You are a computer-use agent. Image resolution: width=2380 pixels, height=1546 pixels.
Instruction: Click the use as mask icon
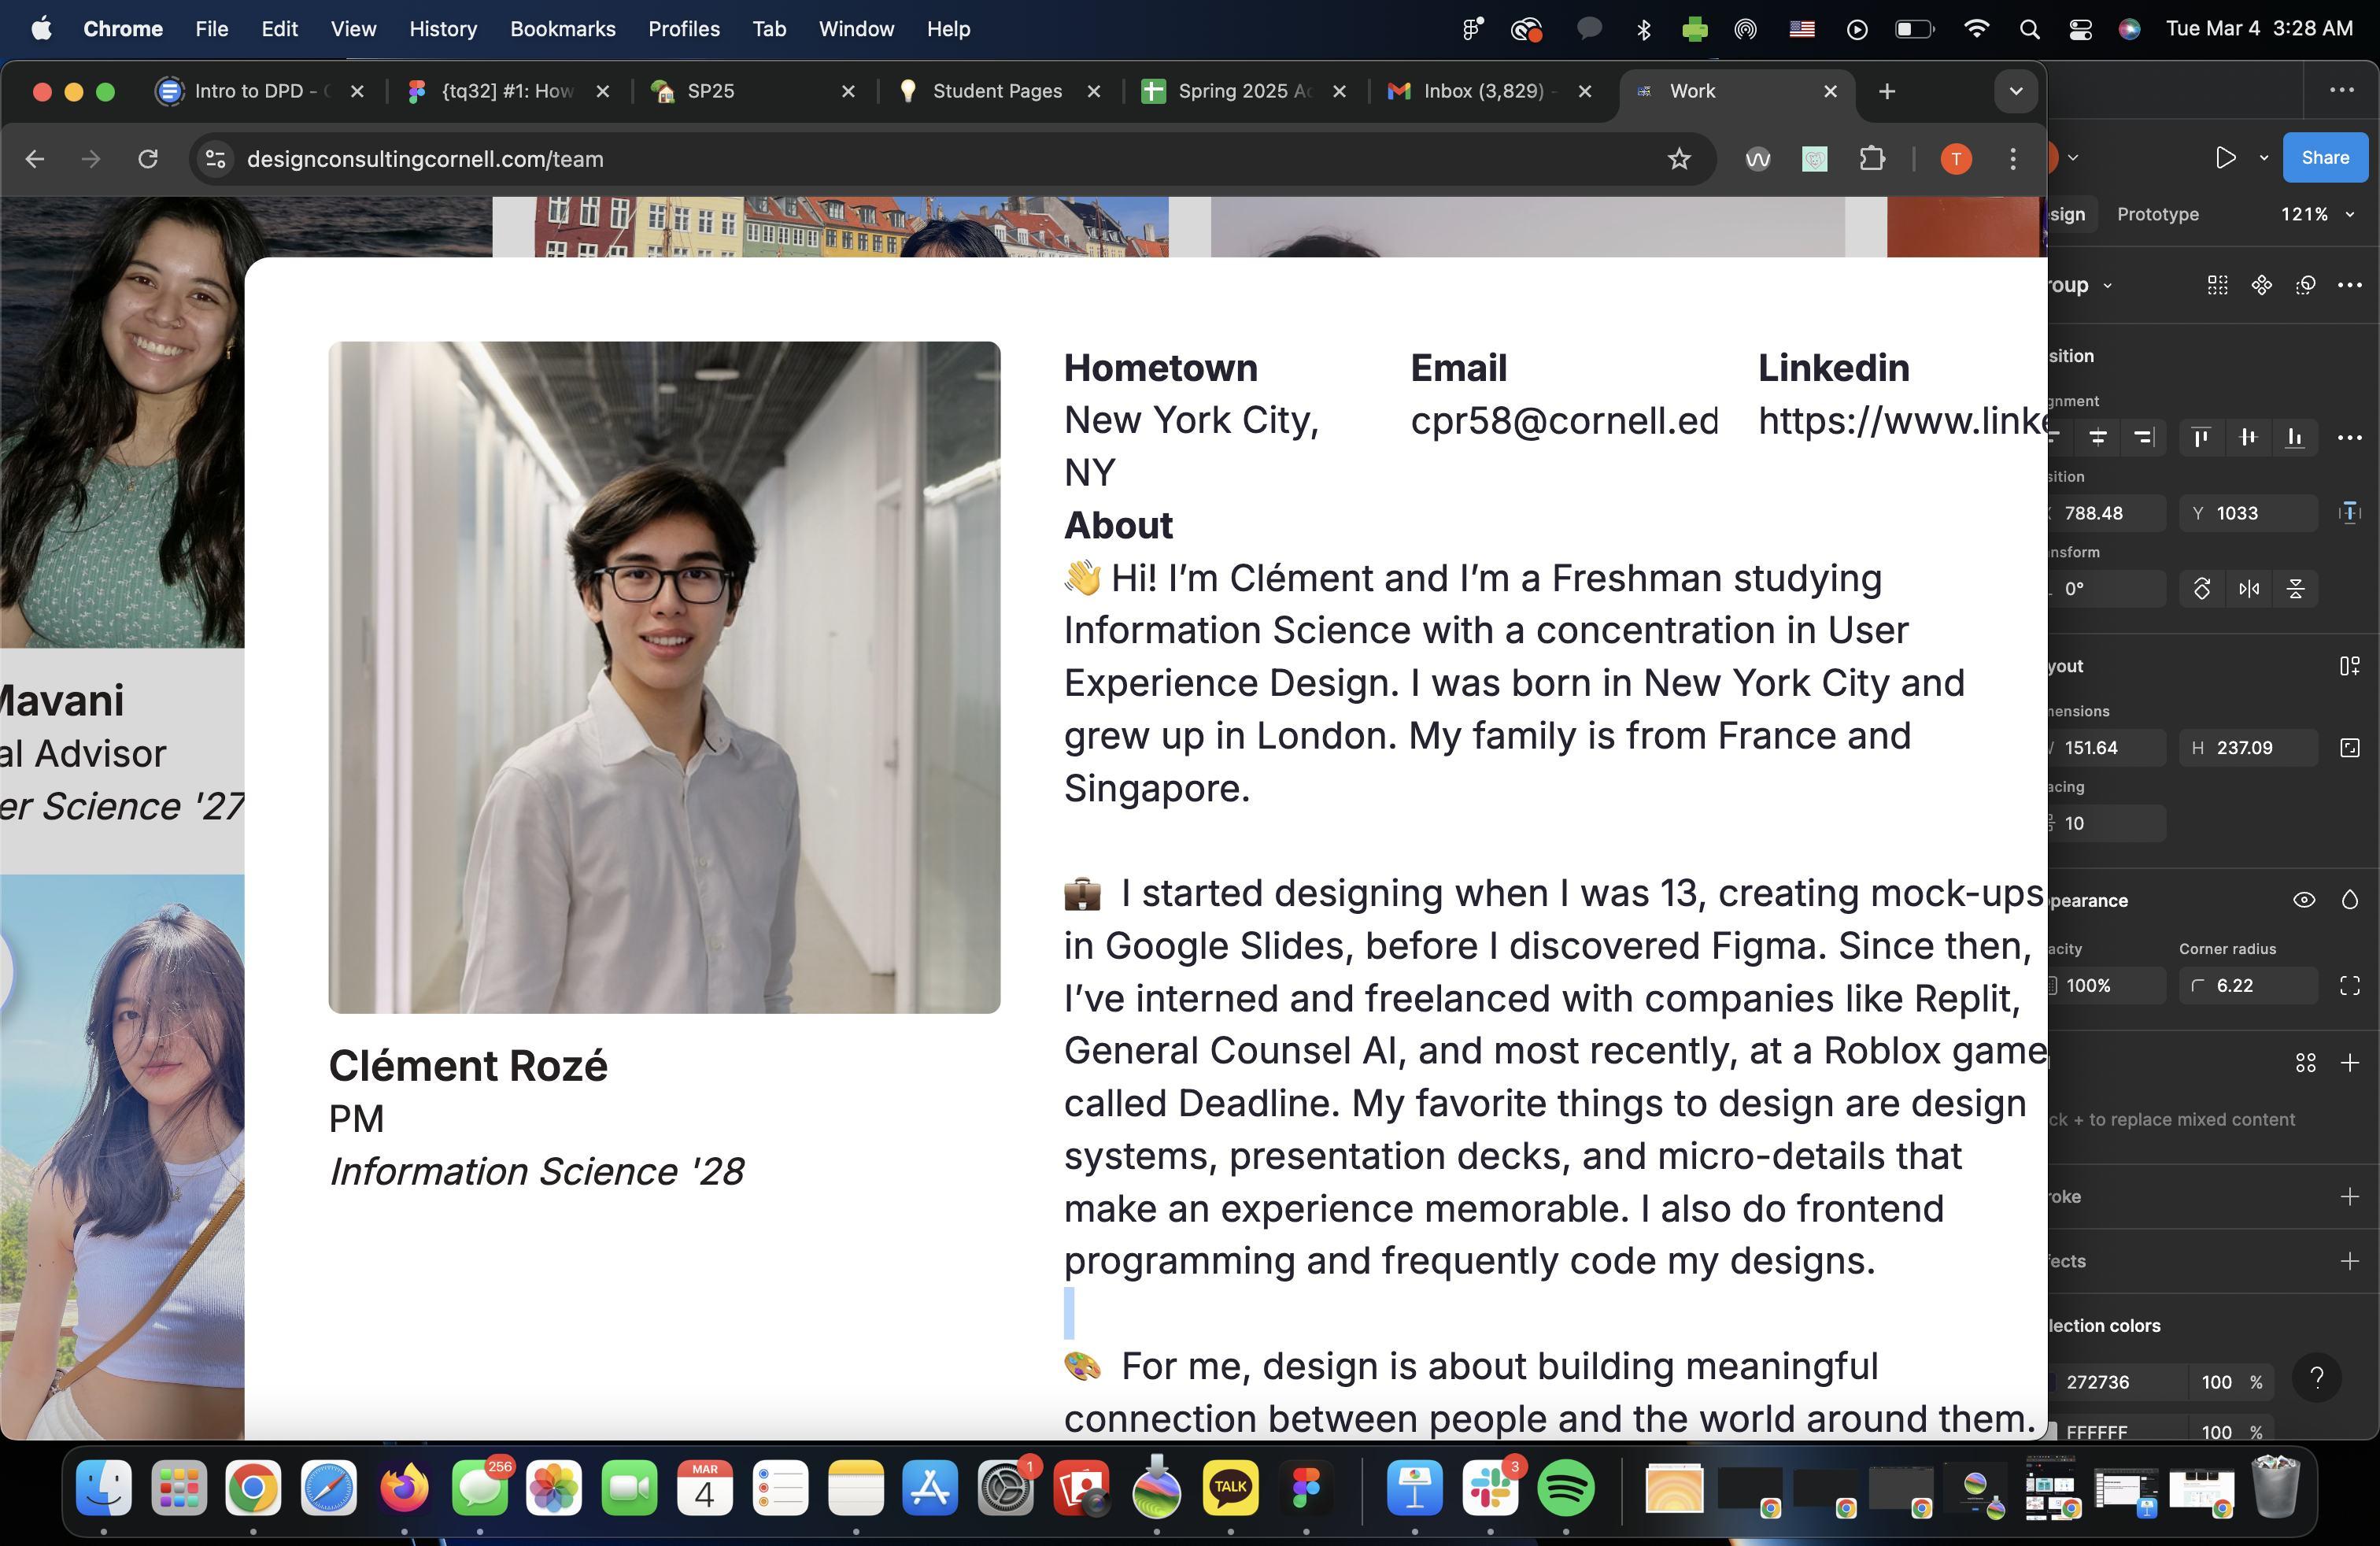click(2305, 286)
